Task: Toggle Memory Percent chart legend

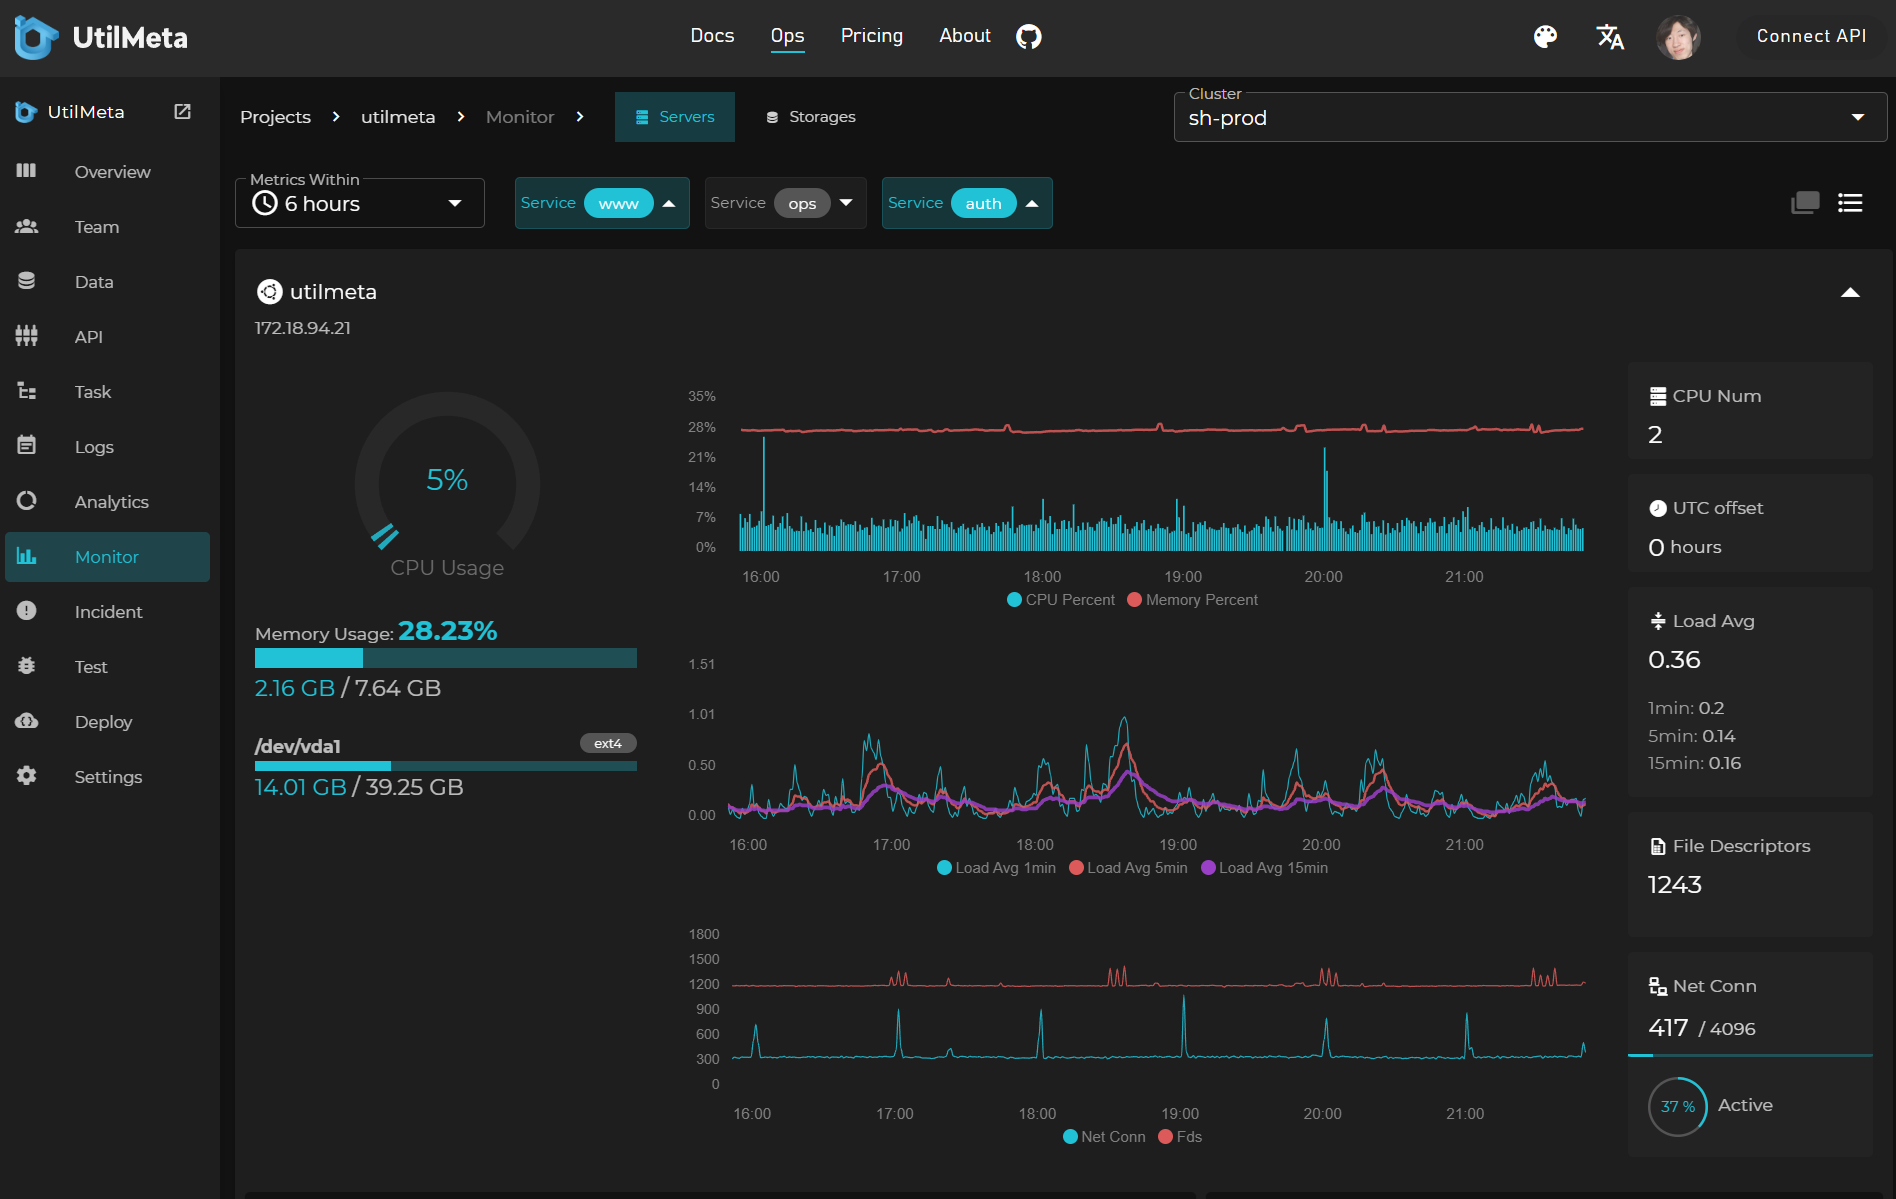Action: point(1192,600)
